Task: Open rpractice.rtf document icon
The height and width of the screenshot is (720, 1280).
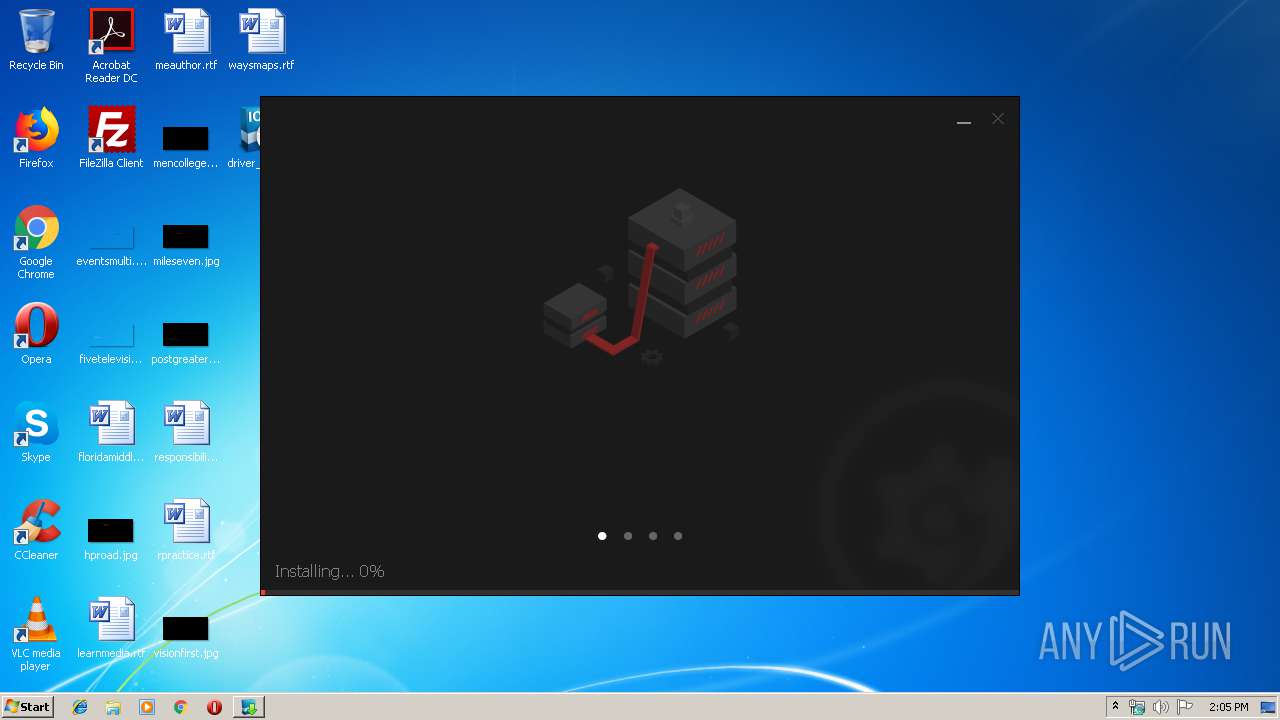Action: tap(186, 530)
